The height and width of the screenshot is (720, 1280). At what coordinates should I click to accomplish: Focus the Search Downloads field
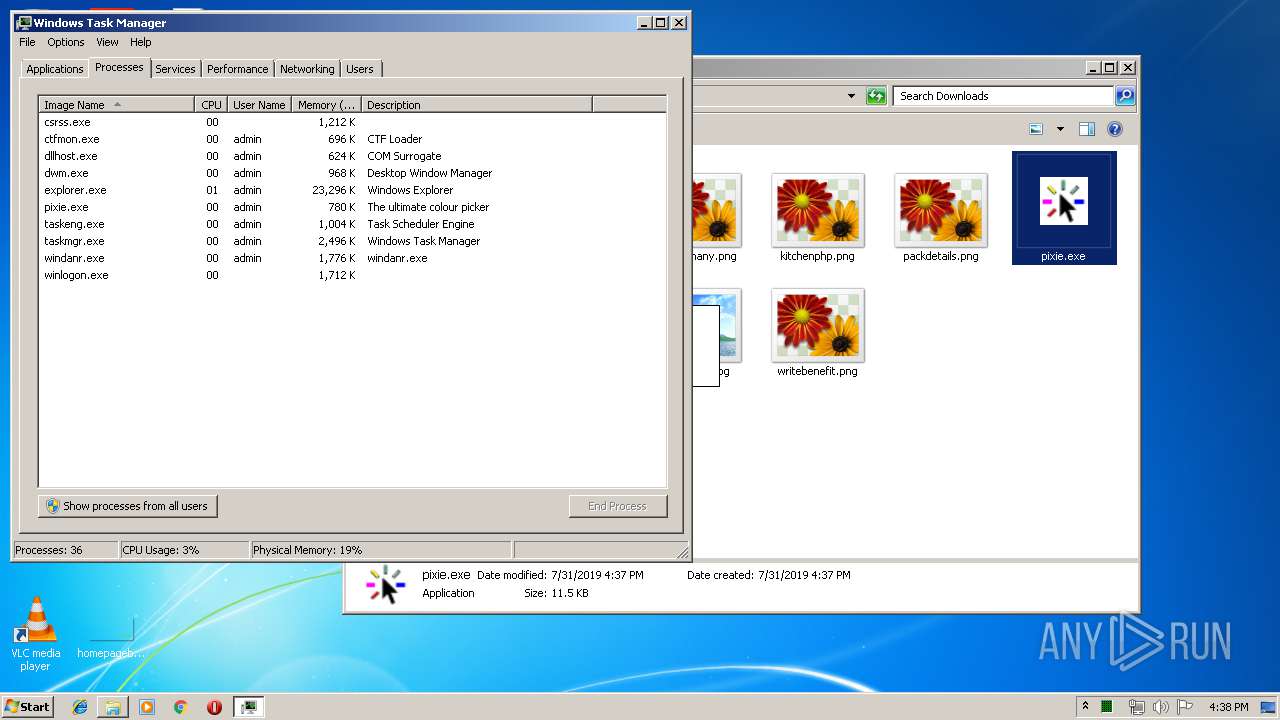click(1003, 96)
